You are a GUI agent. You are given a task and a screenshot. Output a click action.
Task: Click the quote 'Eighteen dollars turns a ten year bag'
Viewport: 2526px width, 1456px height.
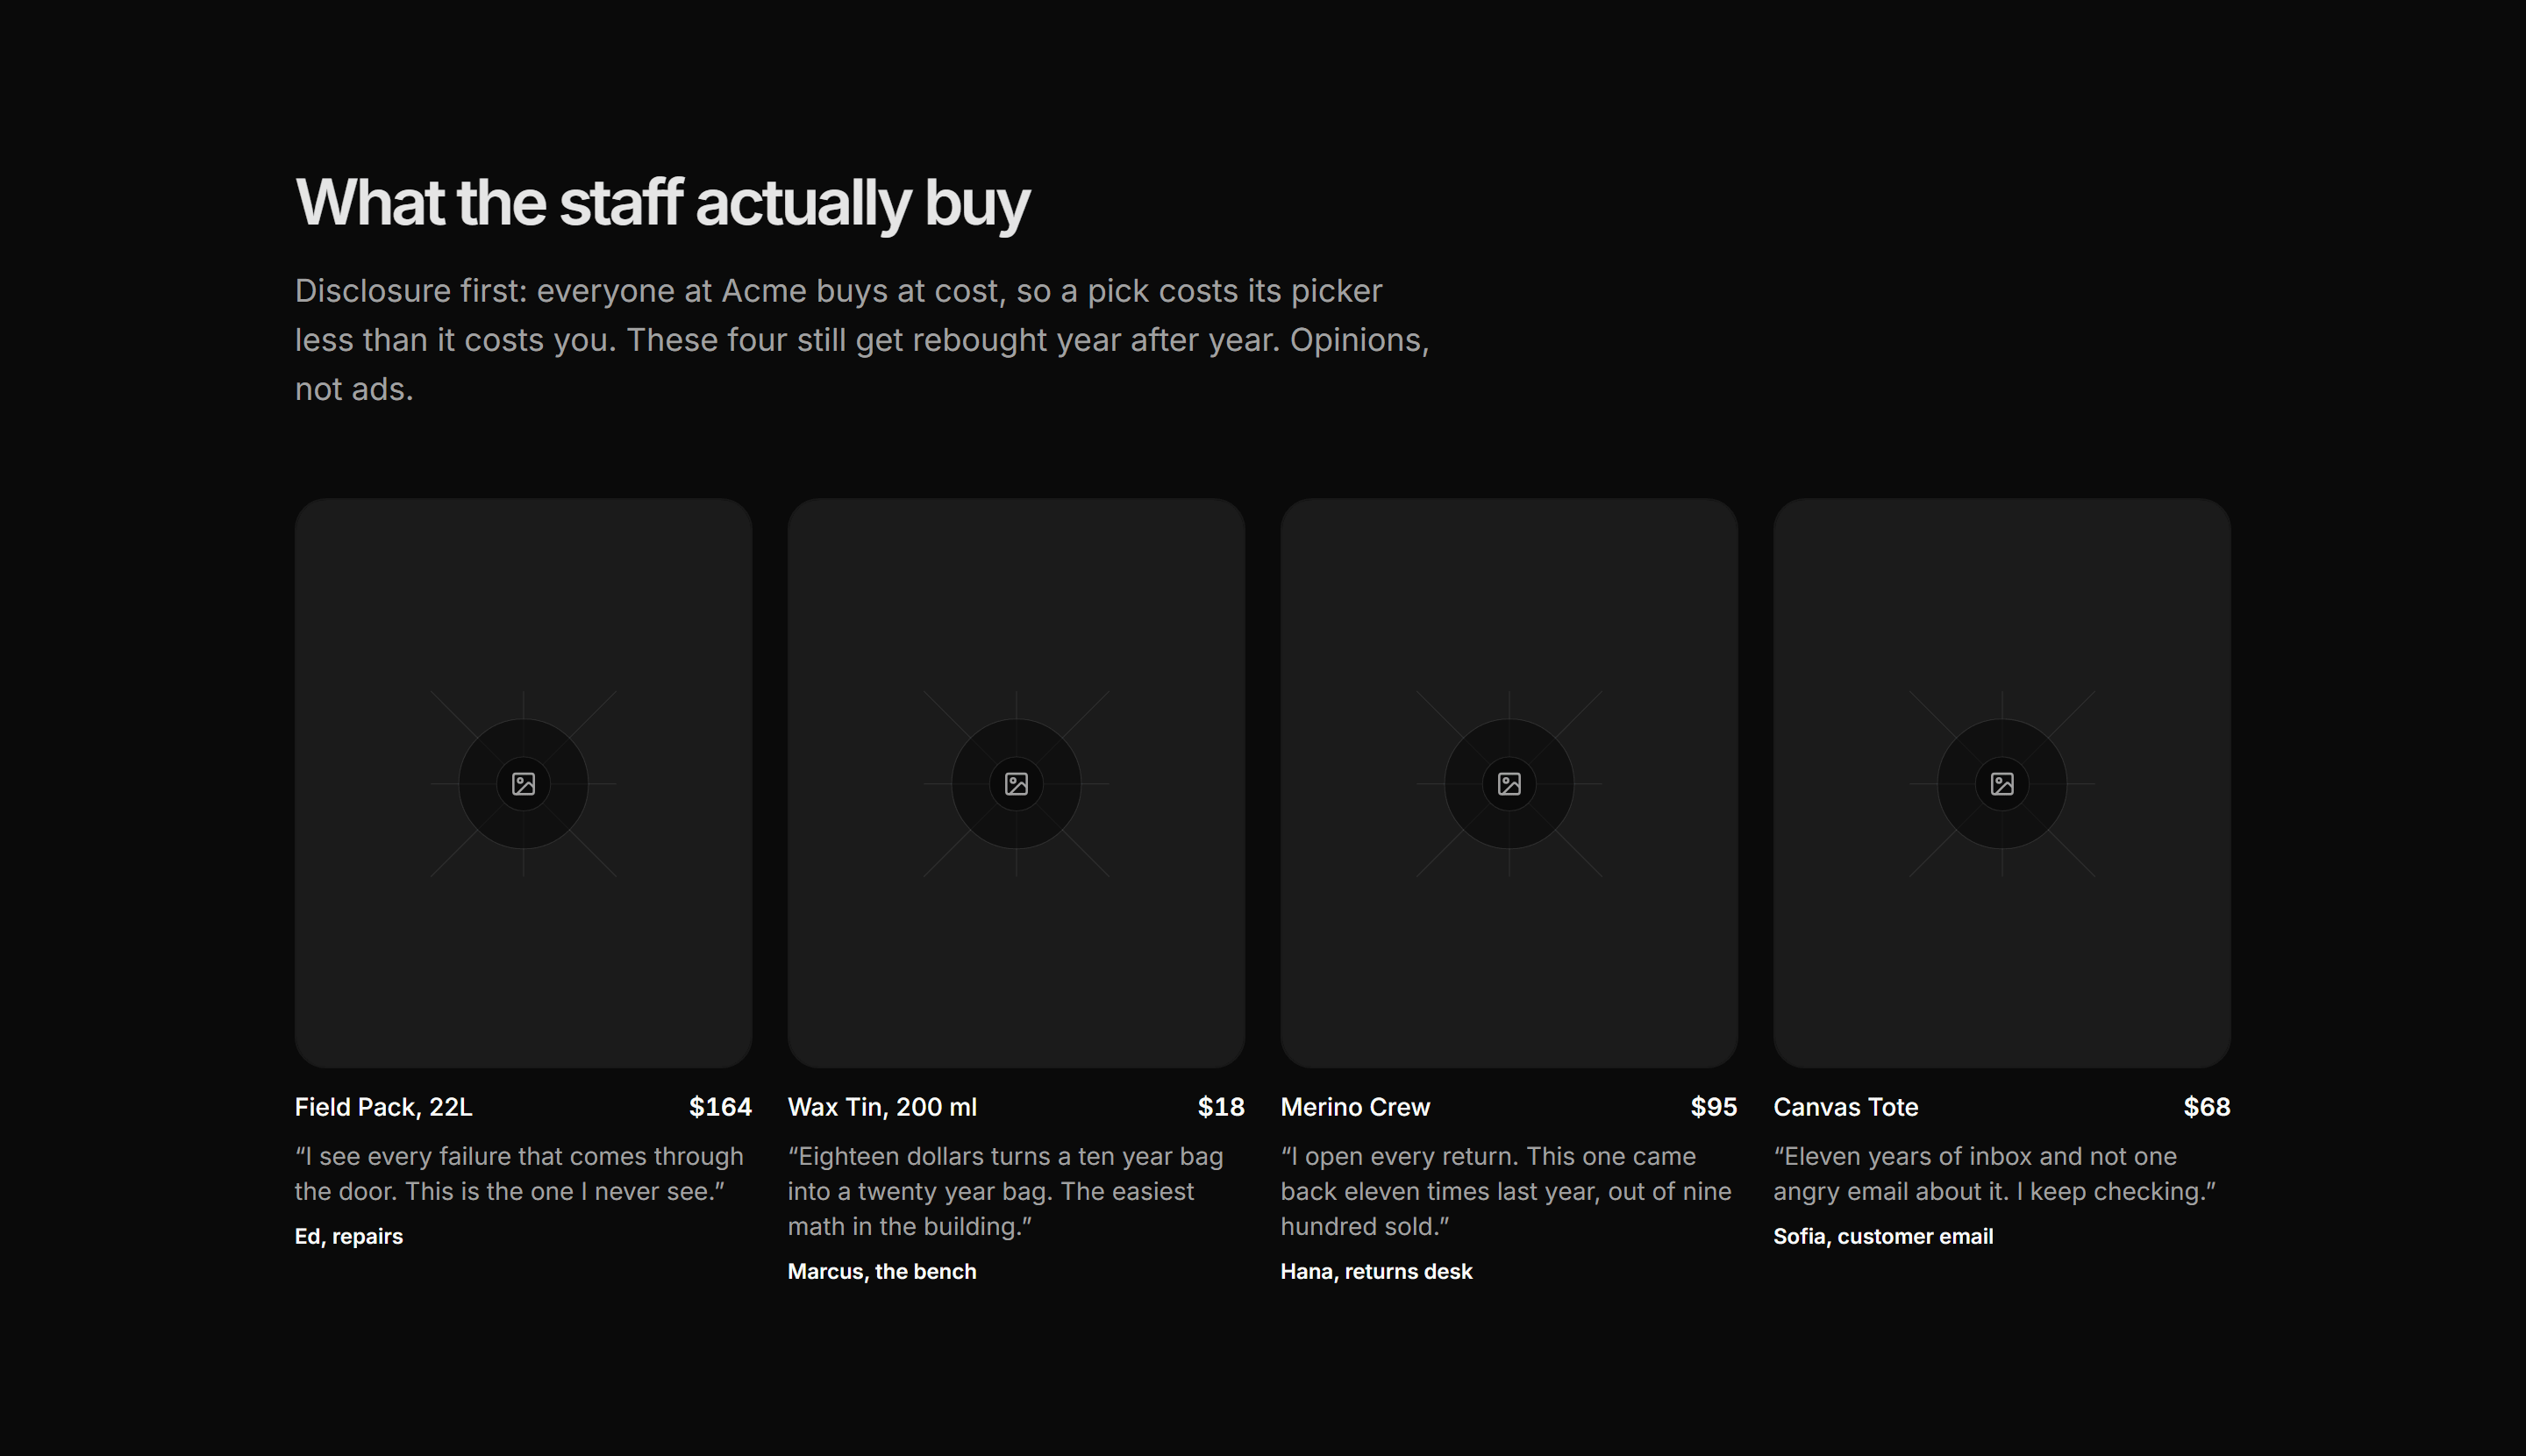[x=1005, y=1191]
